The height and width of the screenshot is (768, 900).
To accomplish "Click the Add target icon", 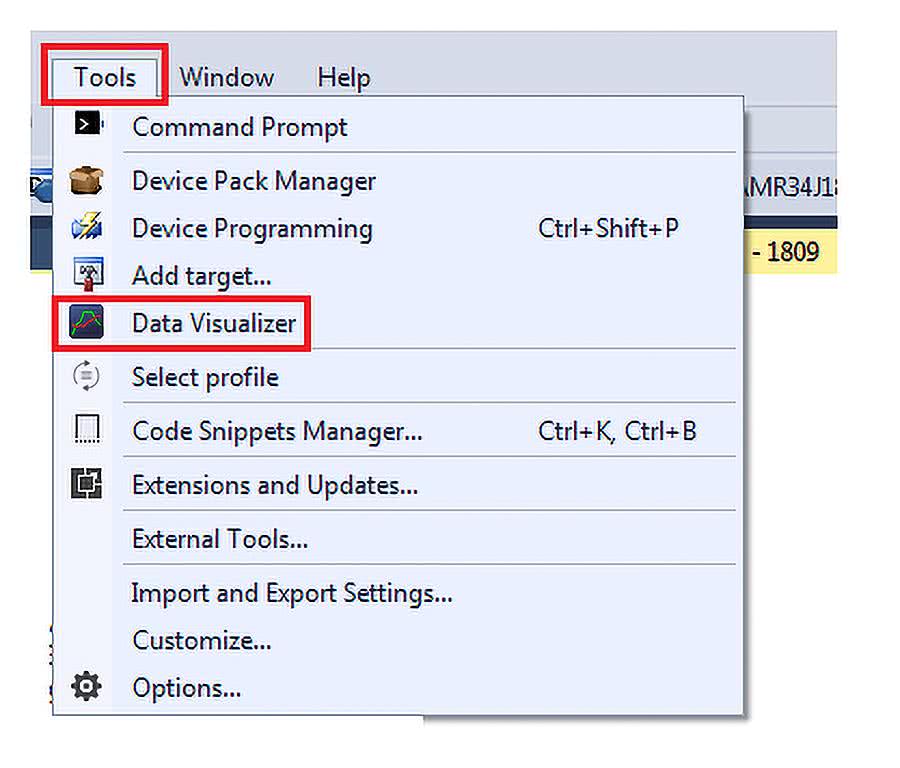I will (x=87, y=274).
